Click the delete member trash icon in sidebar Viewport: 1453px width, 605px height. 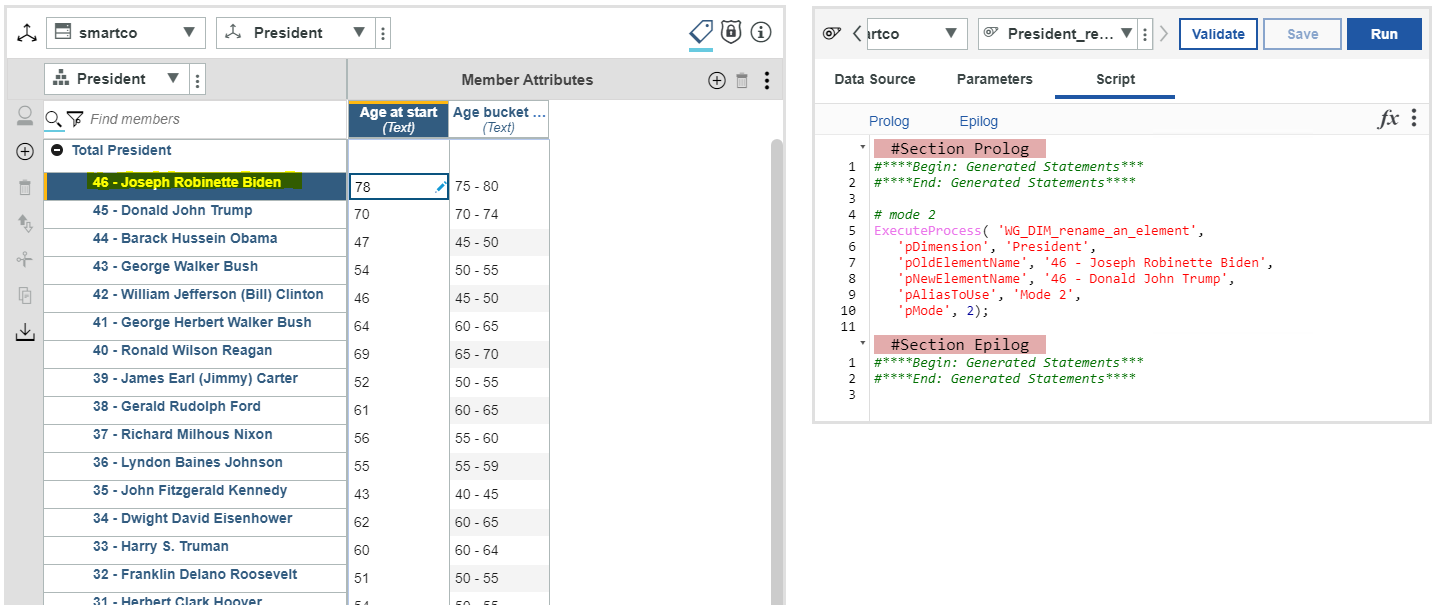pyautogui.click(x=25, y=188)
